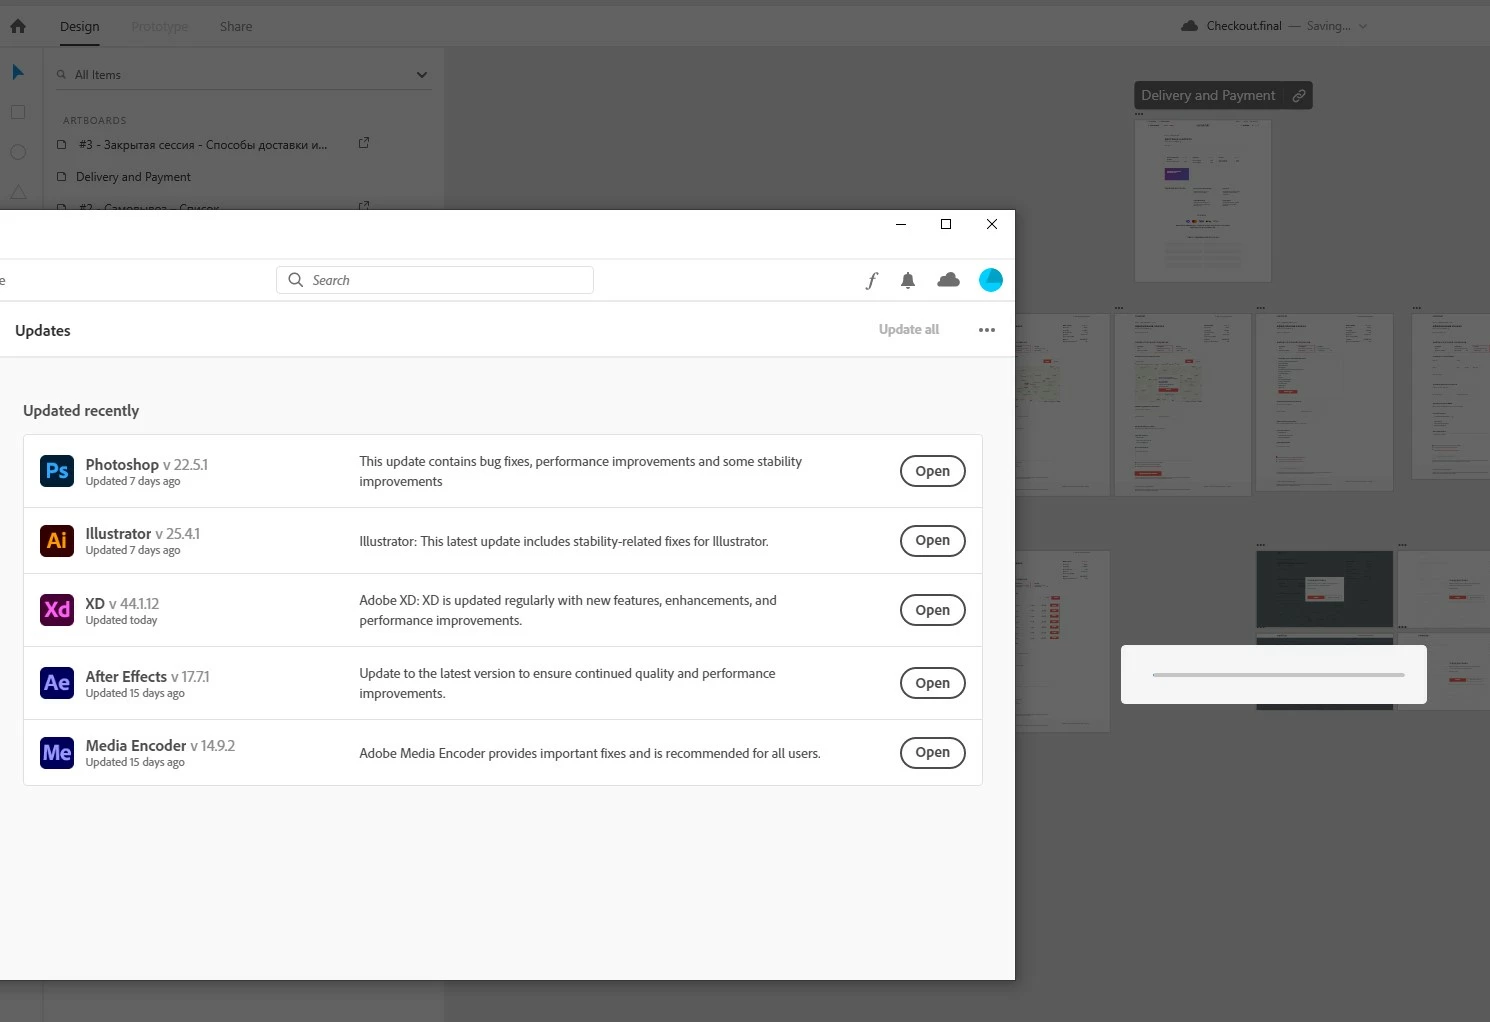Open Photoshop with its Open button
Image resolution: width=1490 pixels, height=1022 pixels.
[x=933, y=471]
